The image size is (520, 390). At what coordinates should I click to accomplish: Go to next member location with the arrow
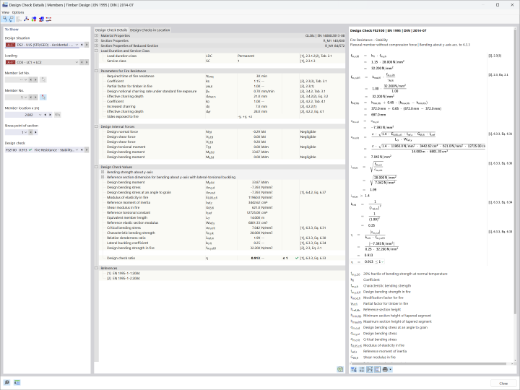[x=50, y=115]
